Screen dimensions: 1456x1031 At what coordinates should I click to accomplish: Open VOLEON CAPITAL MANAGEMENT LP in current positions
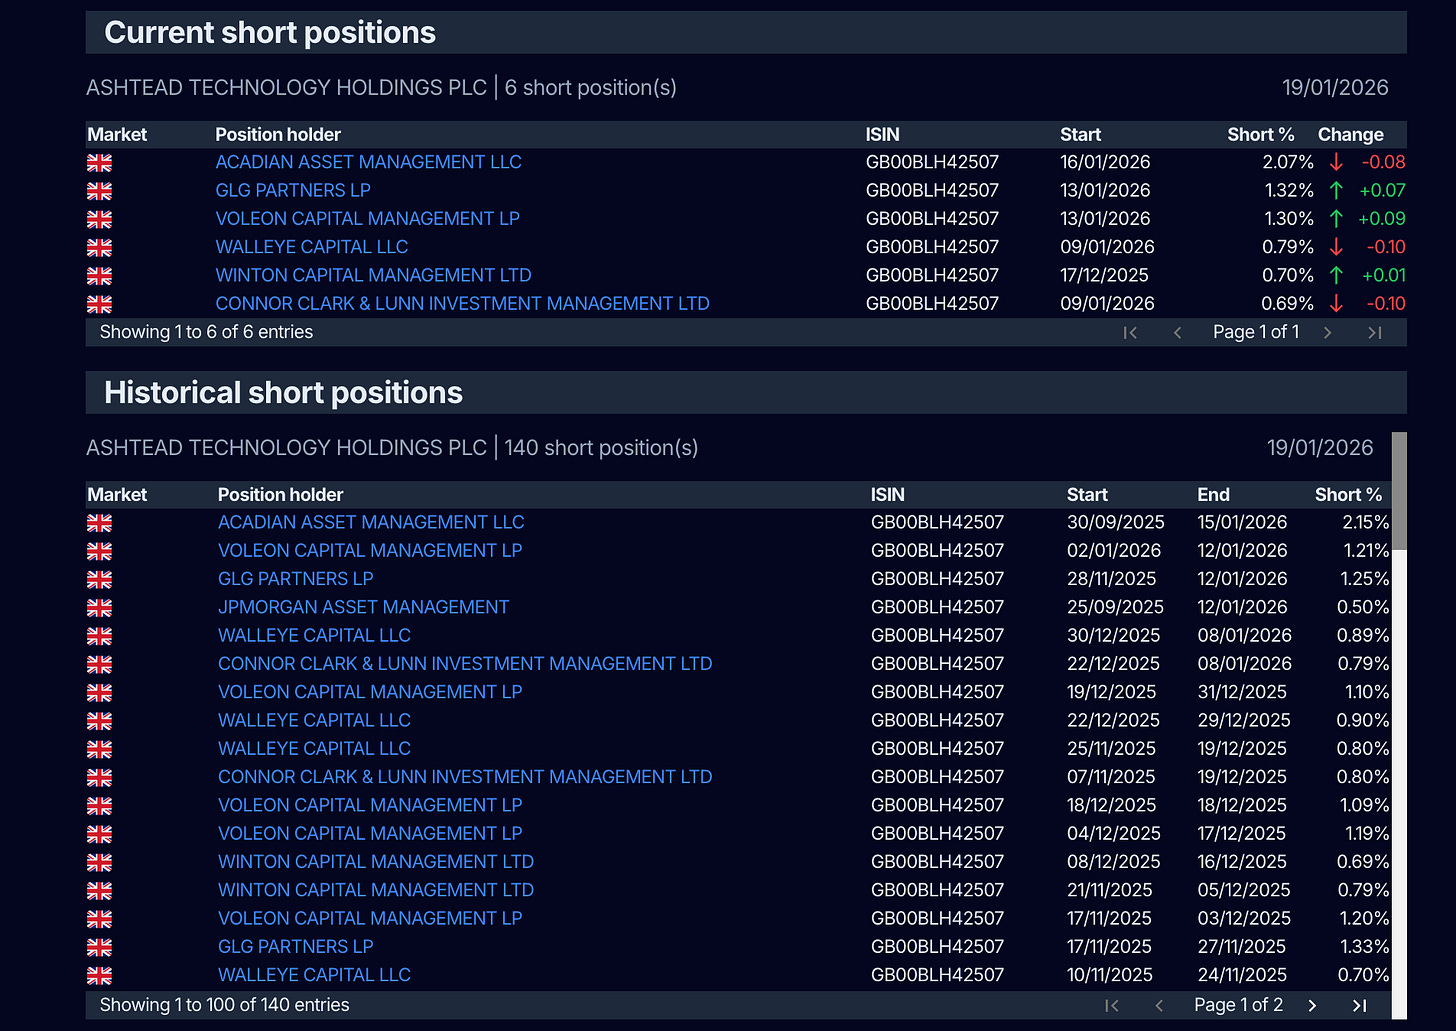pos(367,218)
